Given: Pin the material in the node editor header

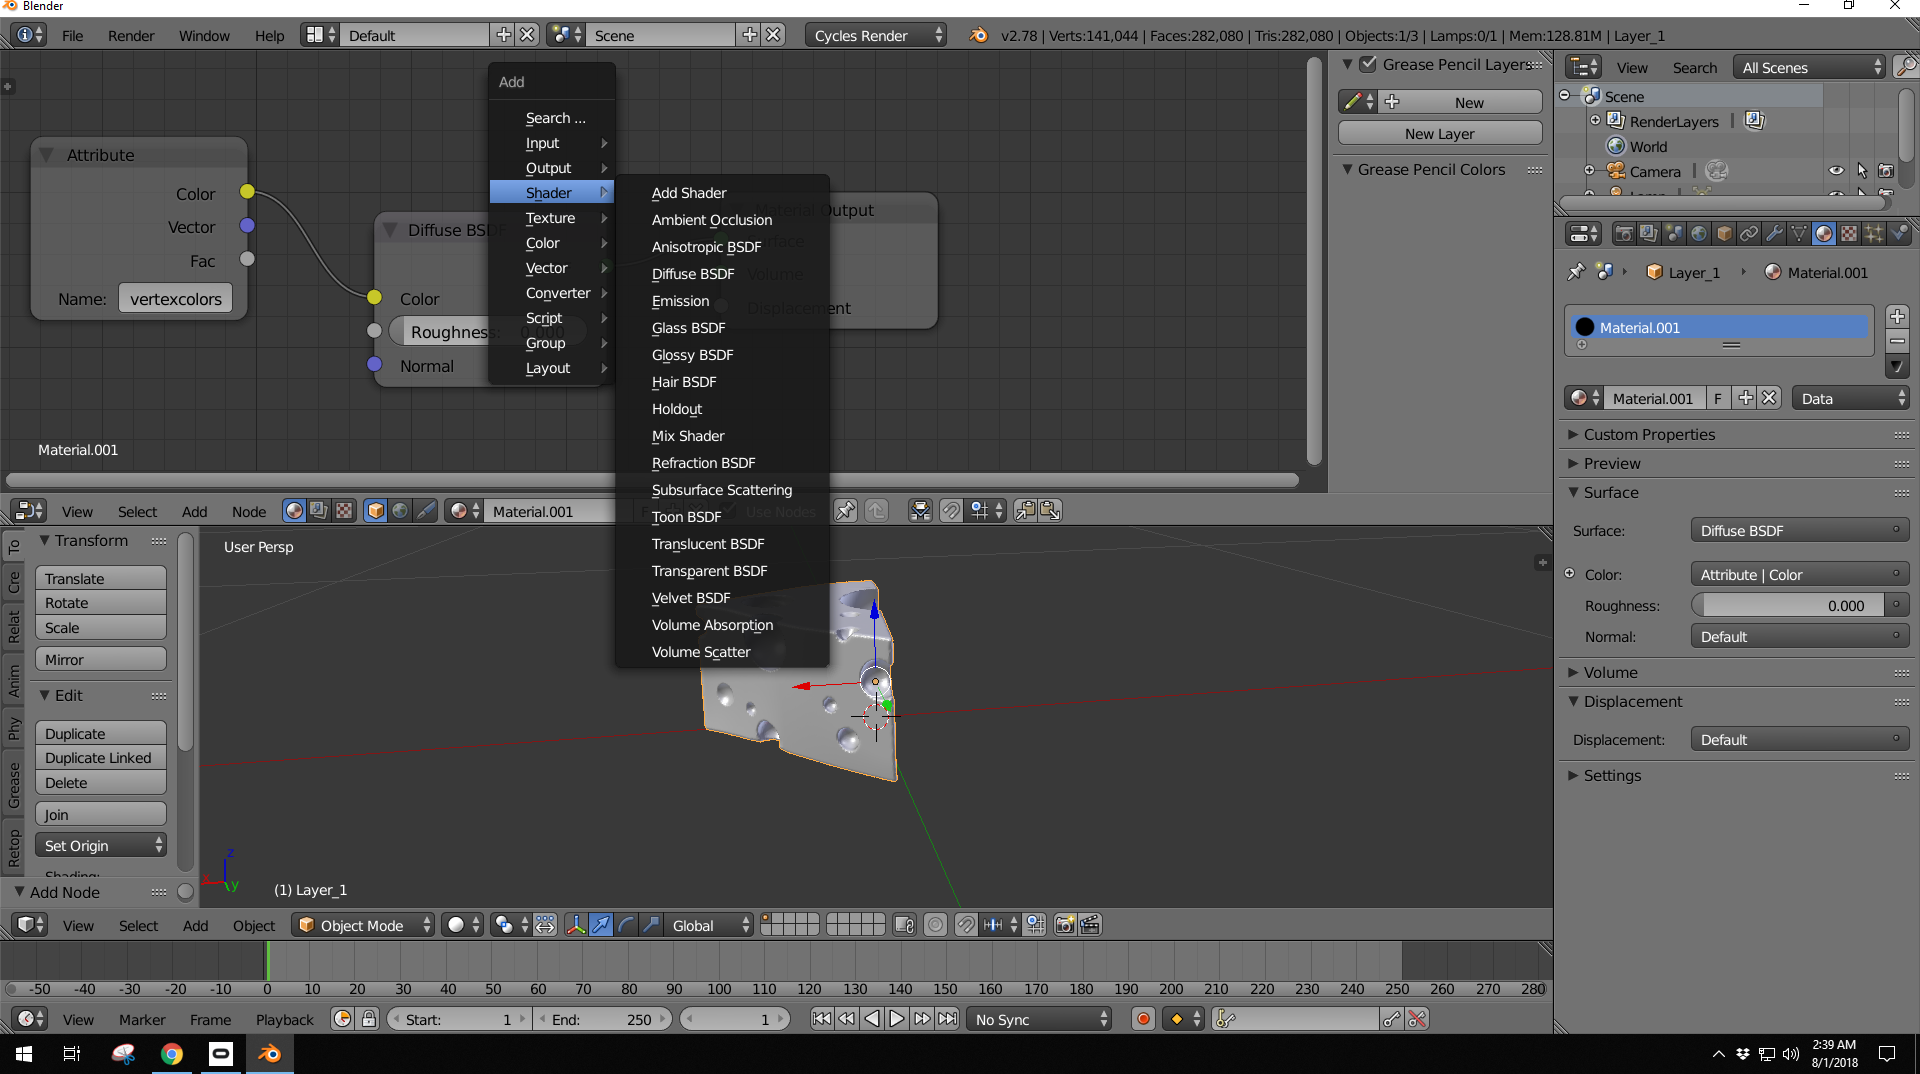Looking at the screenshot, I should pos(845,510).
